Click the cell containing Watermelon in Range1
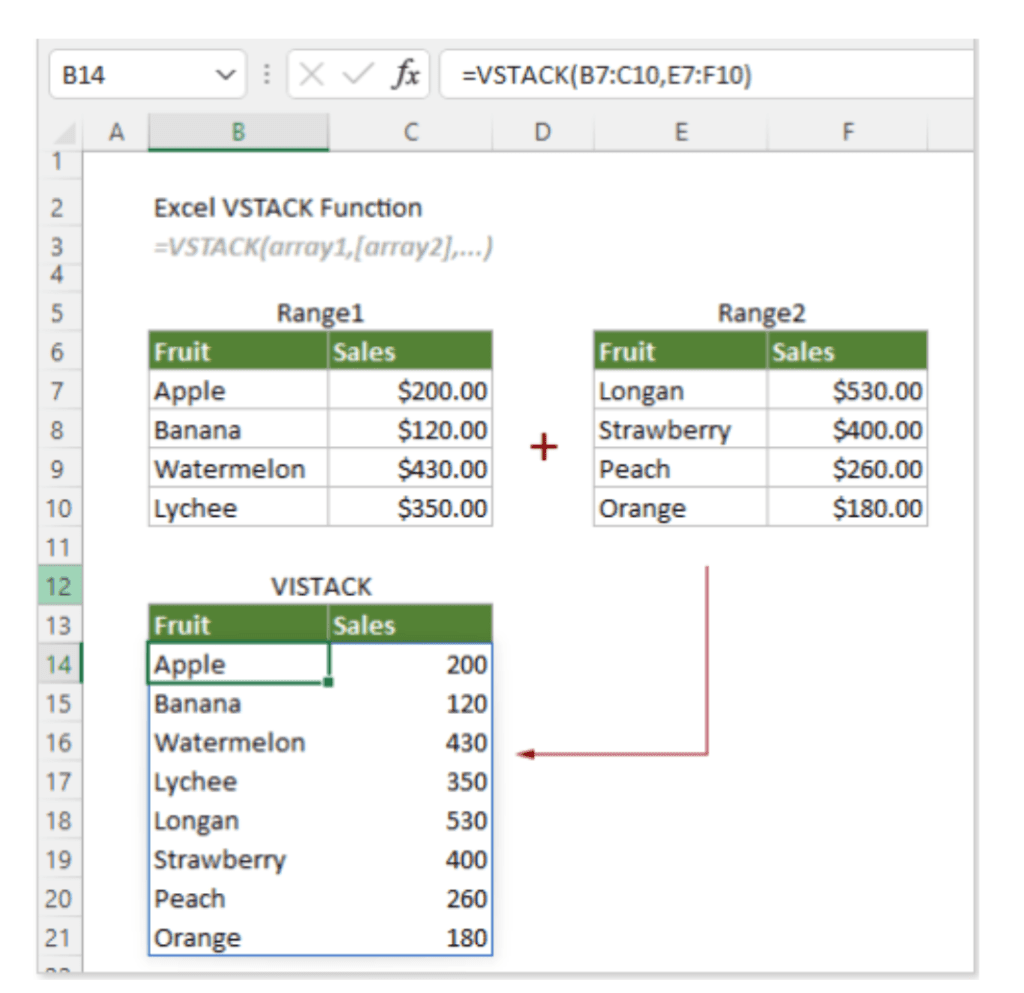 (x=238, y=469)
